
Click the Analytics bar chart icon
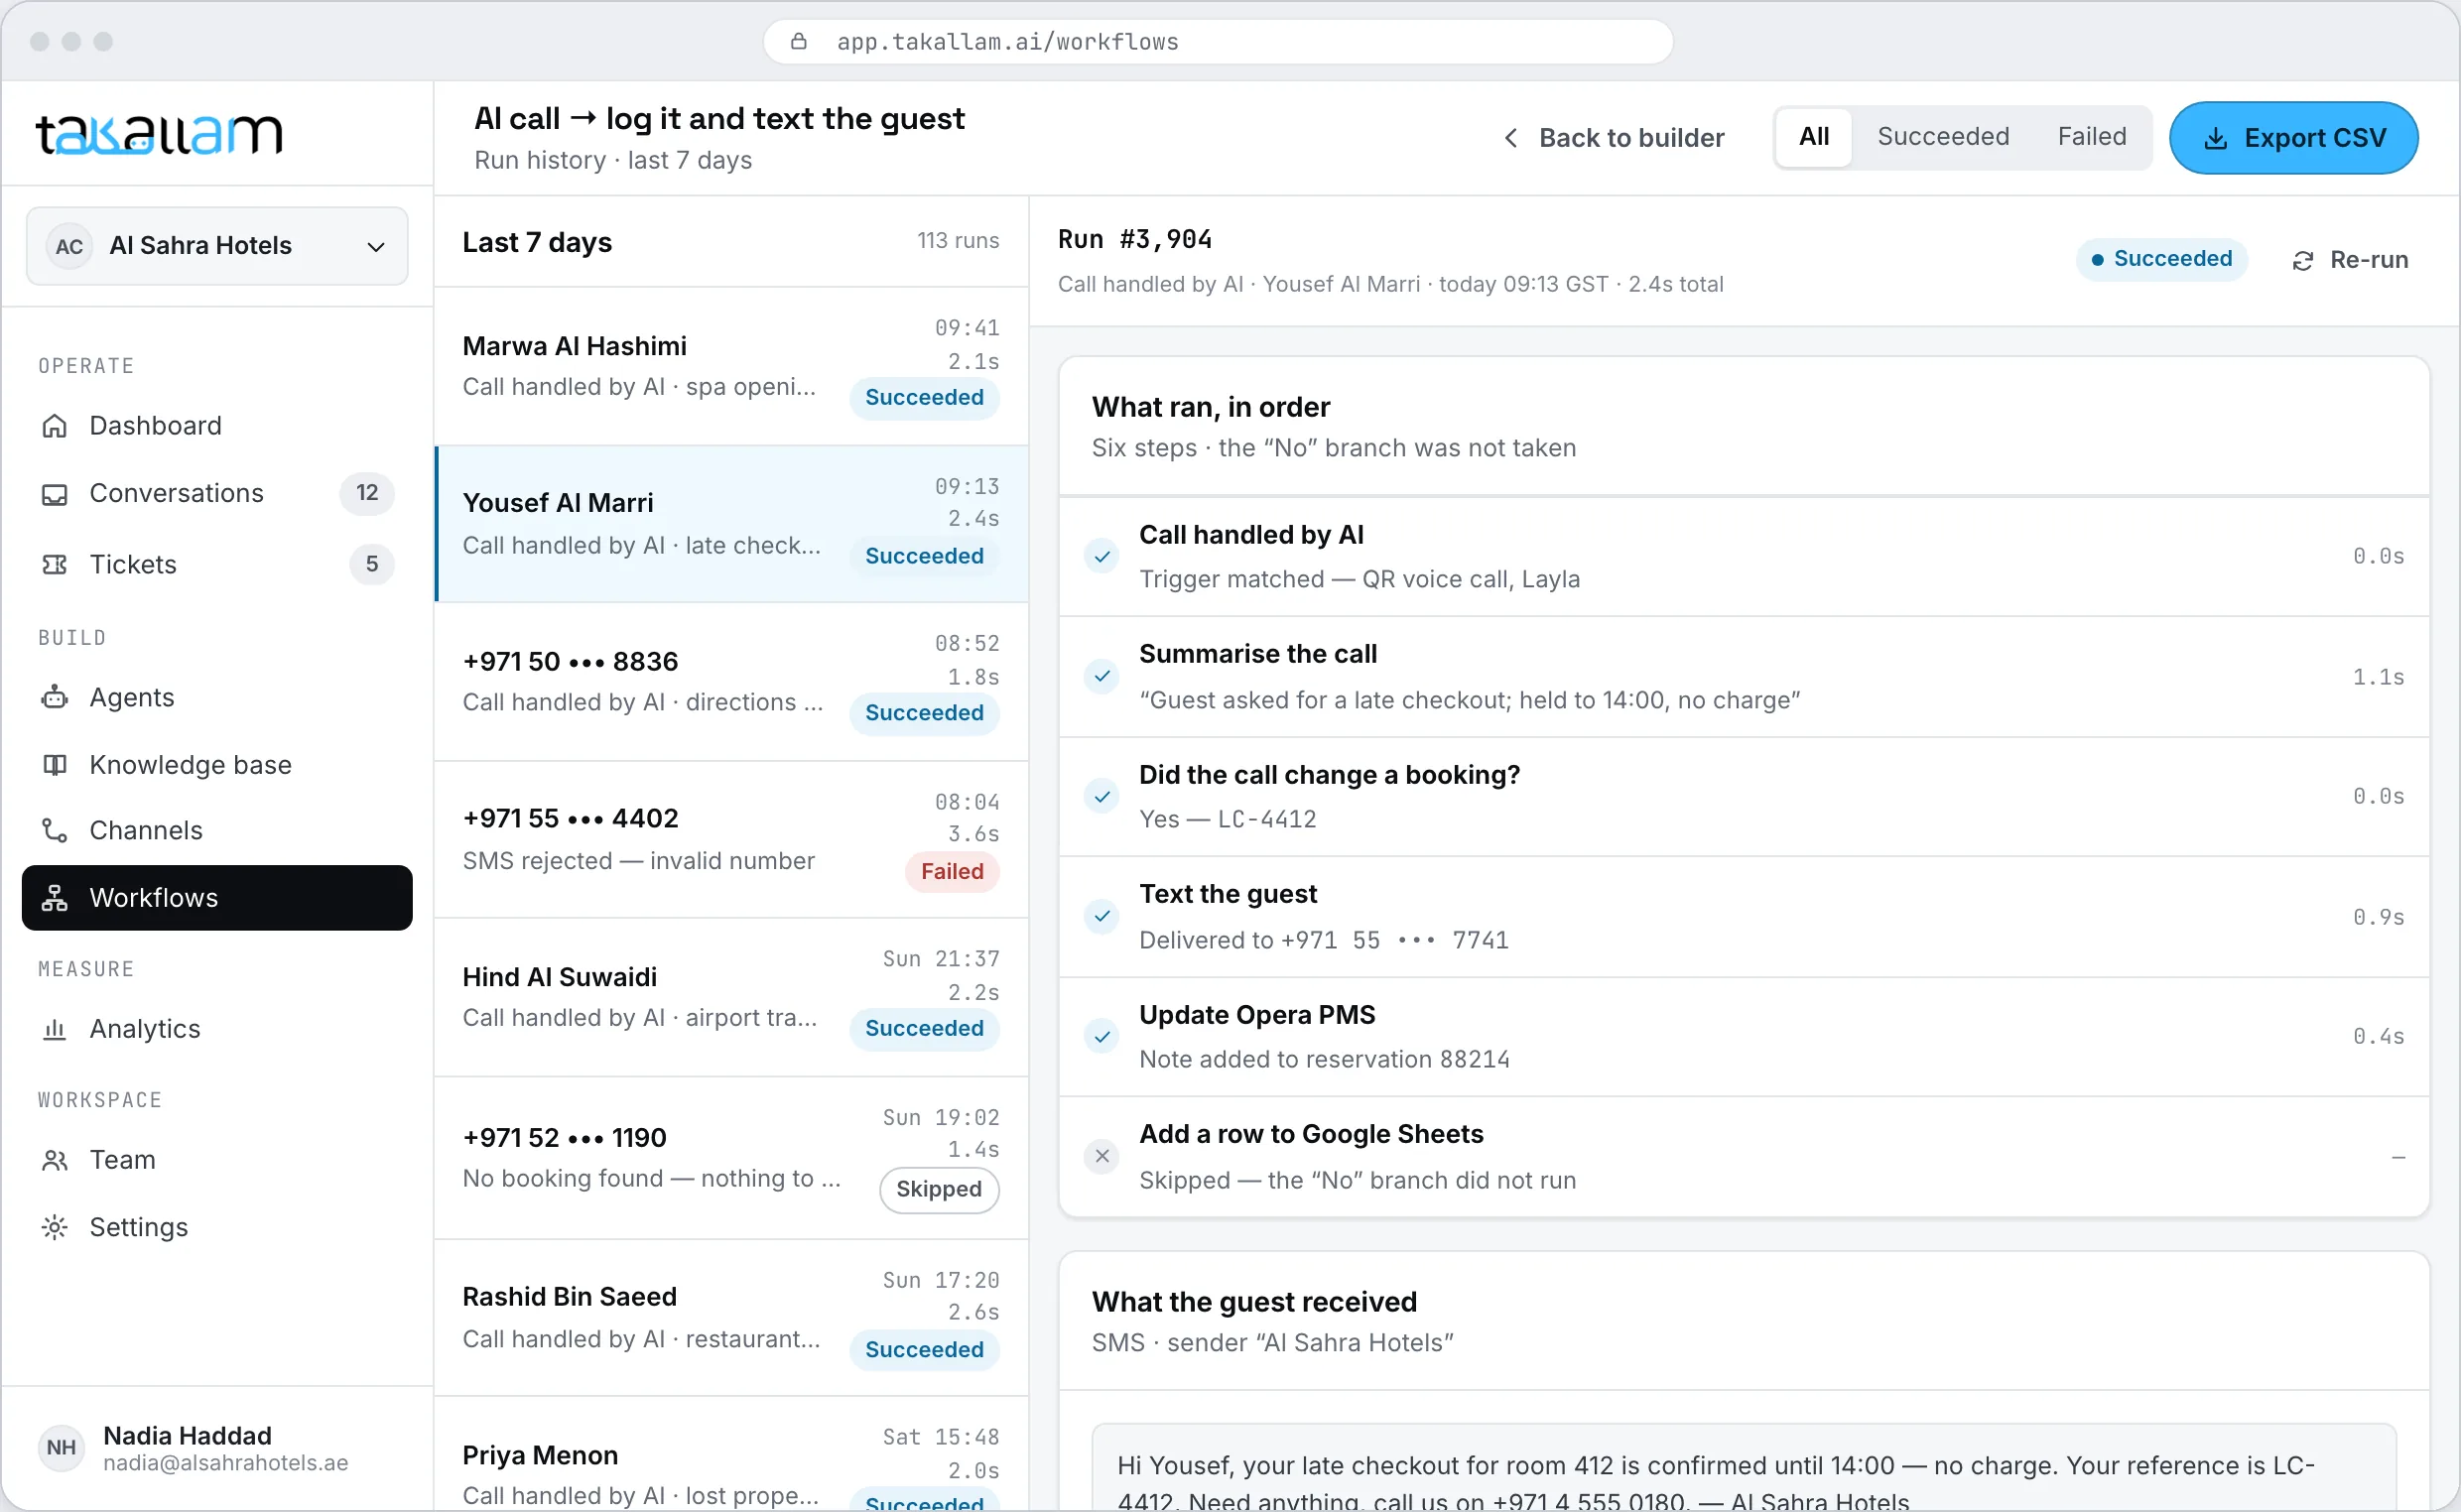coord(55,1029)
